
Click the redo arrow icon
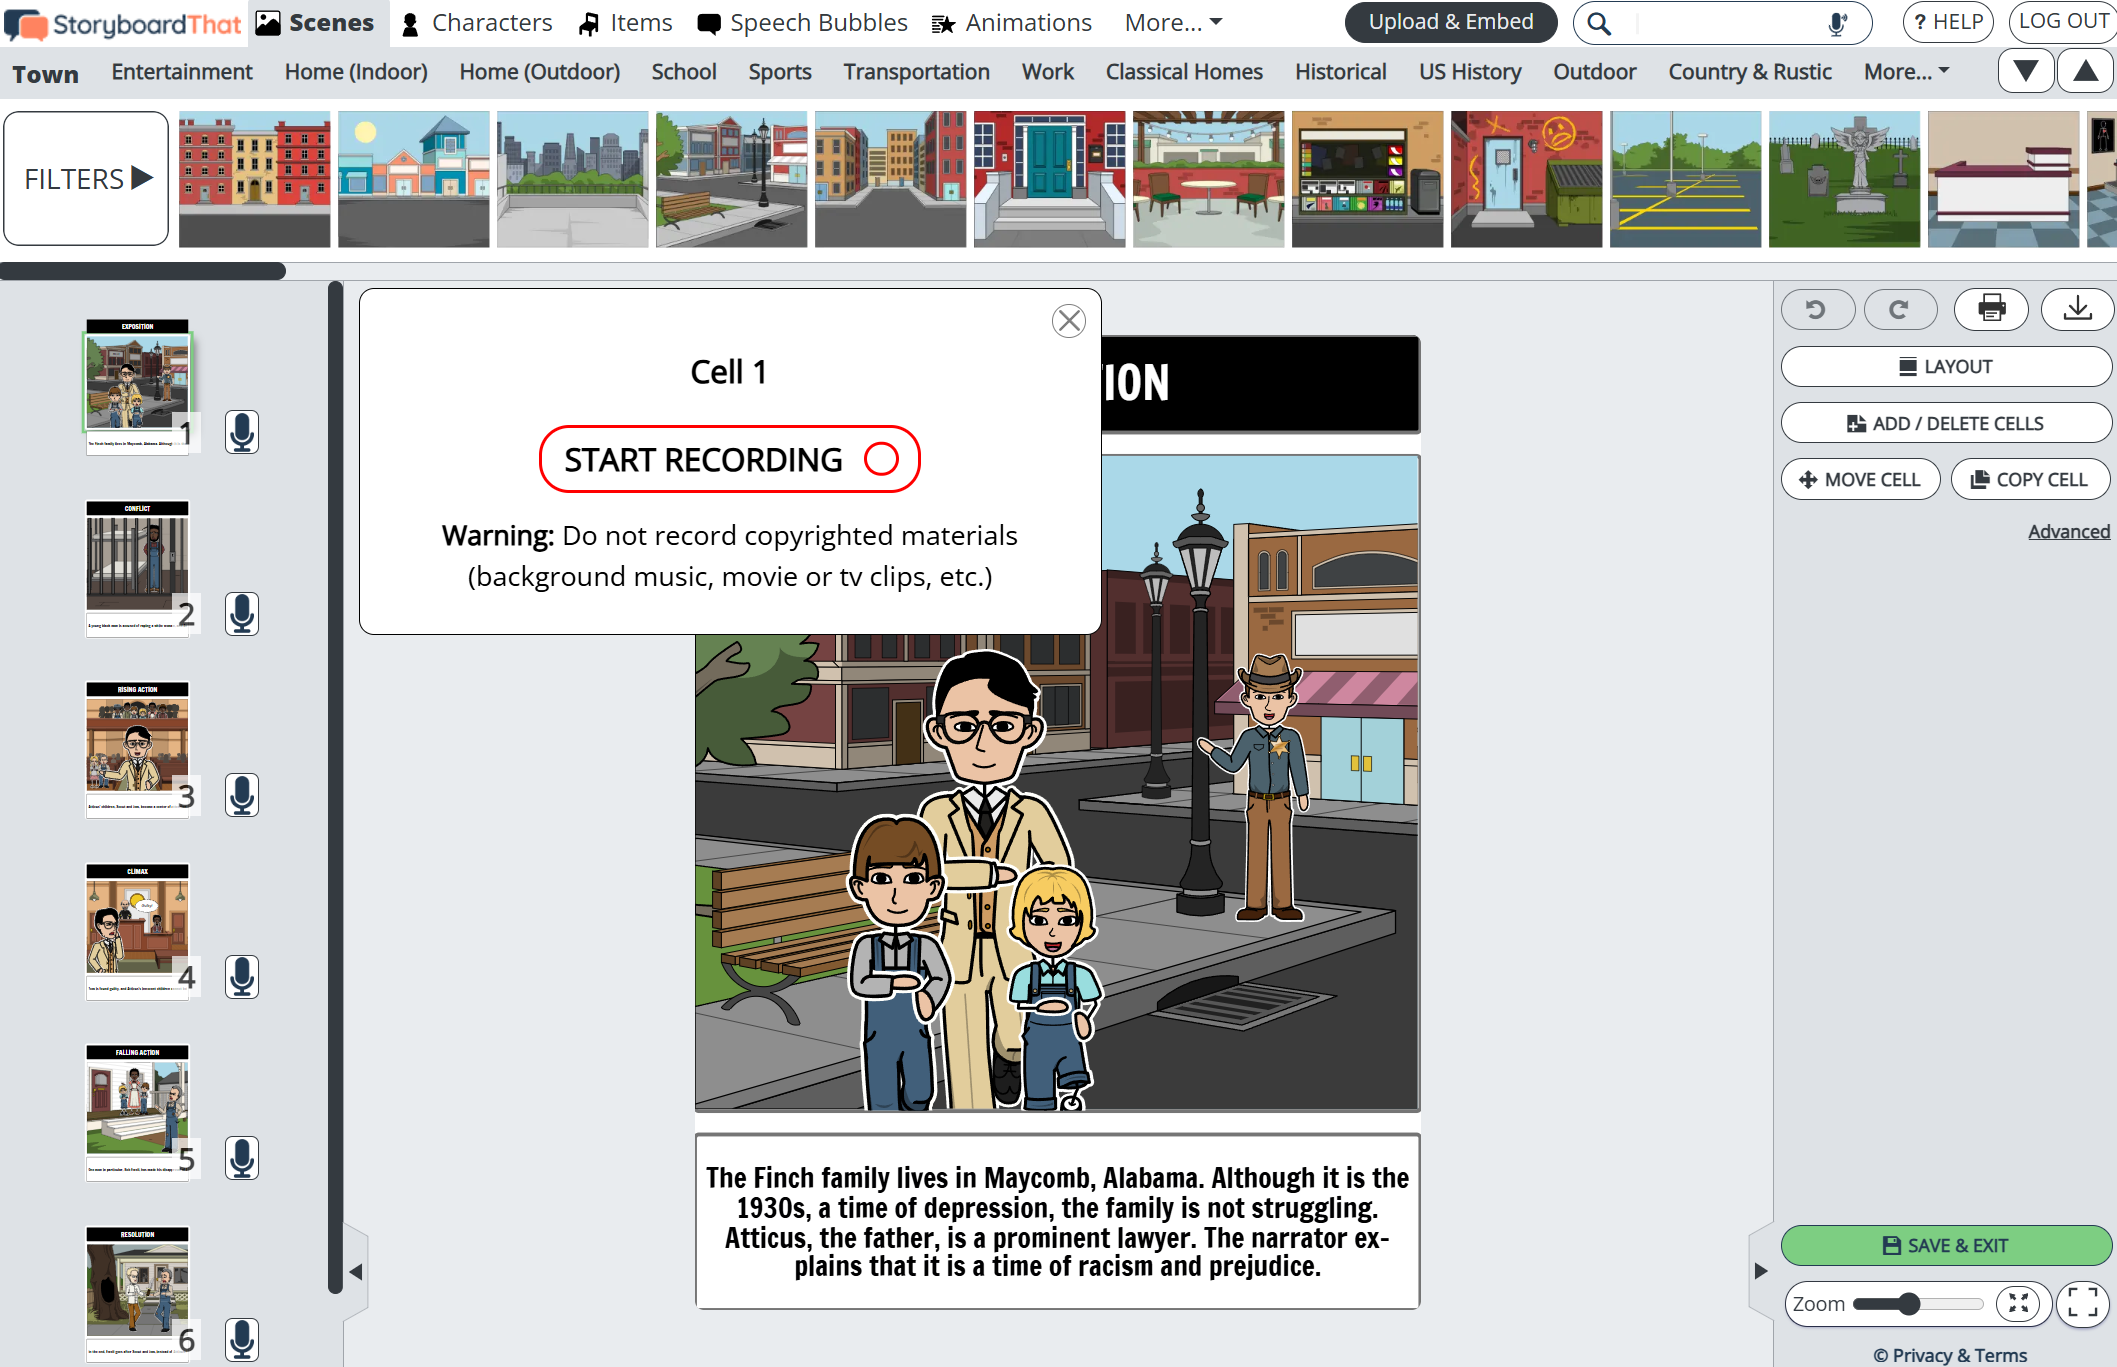click(1900, 310)
